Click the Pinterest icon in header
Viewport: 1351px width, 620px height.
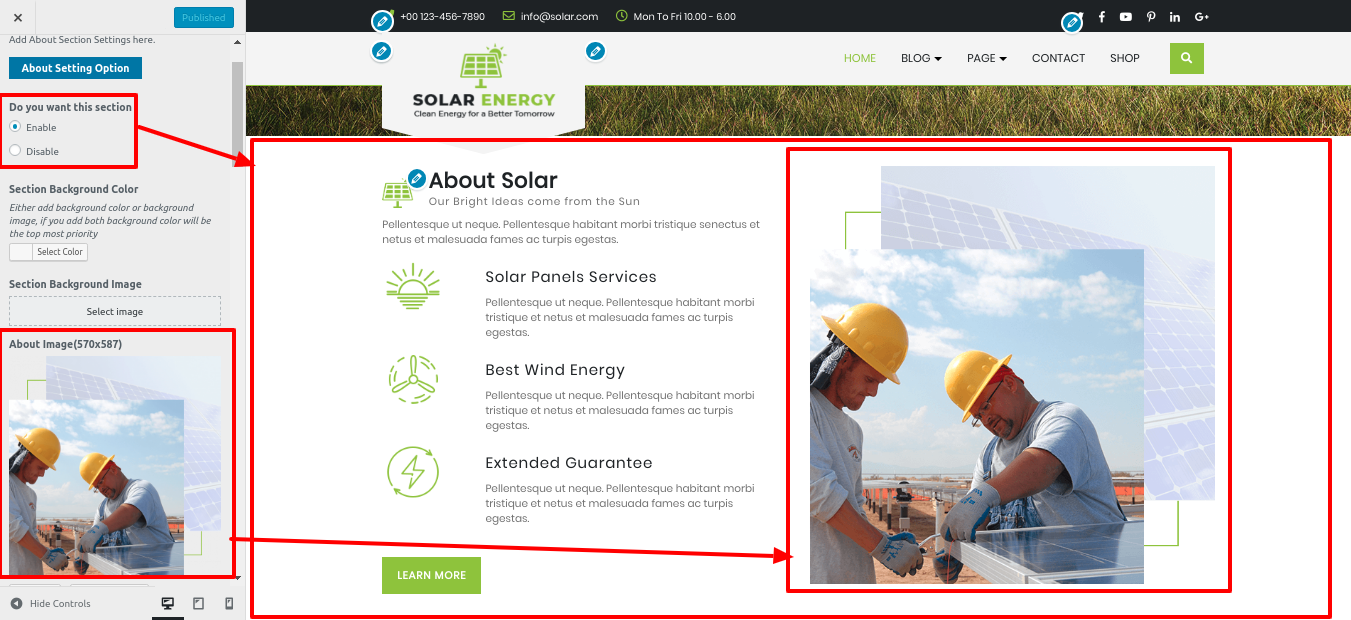coord(1151,16)
